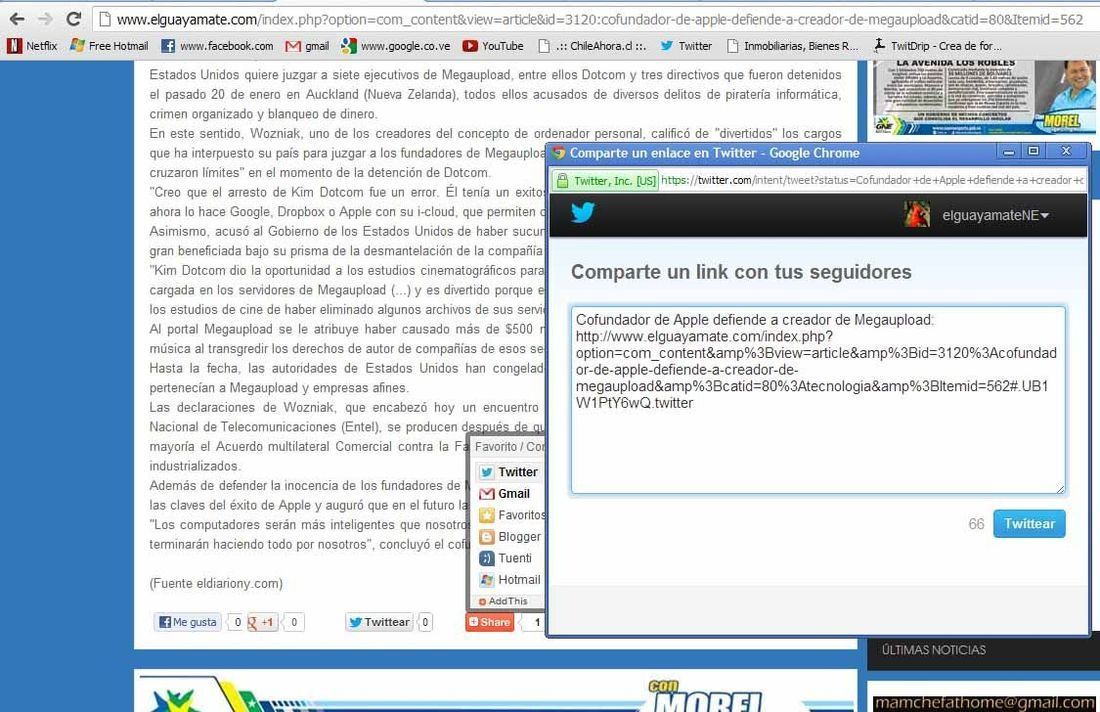The height and width of the screenshot is (712, 1100).
Task: Click the Twittear button below the article
Action: pyautogui.click(x=380, y=622)
